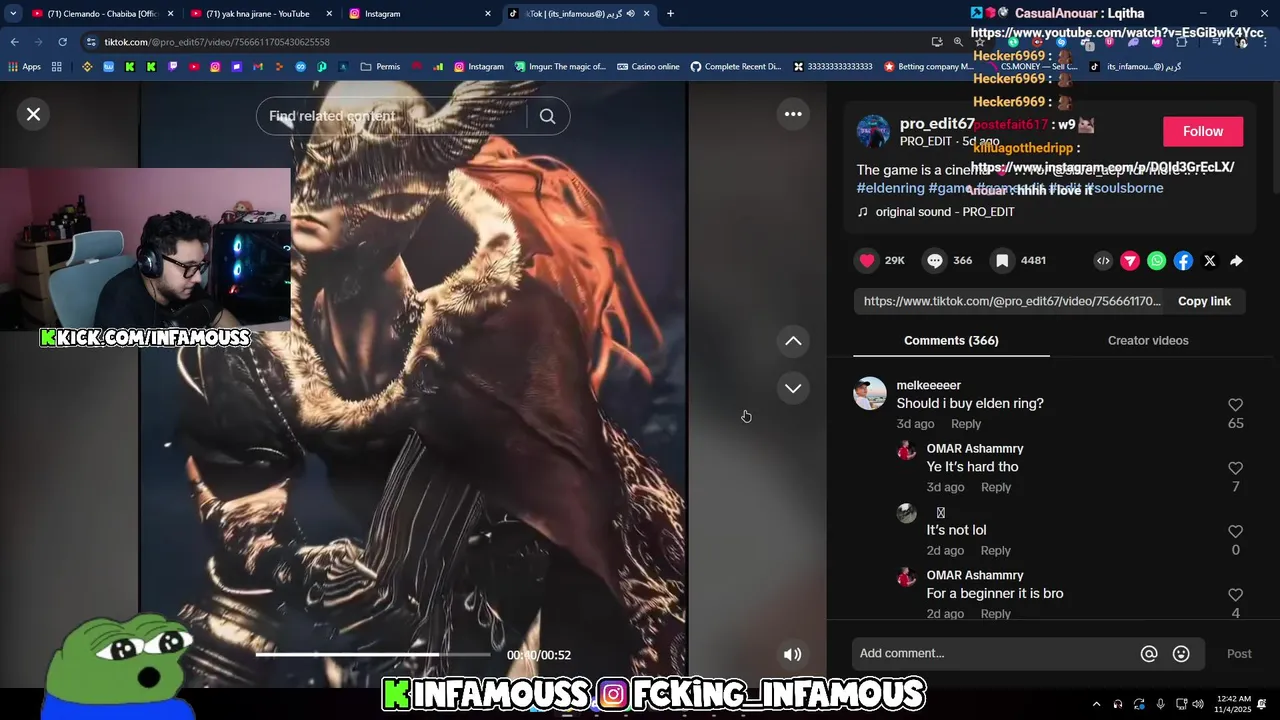Open the Imgur bookmark

pyautogui.click(x=561, y=67)
